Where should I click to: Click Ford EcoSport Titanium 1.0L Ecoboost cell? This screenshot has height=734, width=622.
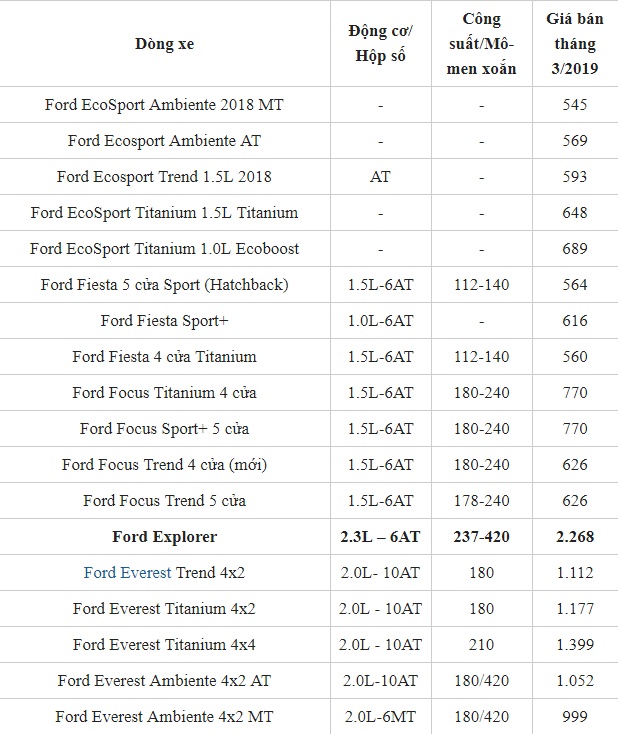pos(164,249)
